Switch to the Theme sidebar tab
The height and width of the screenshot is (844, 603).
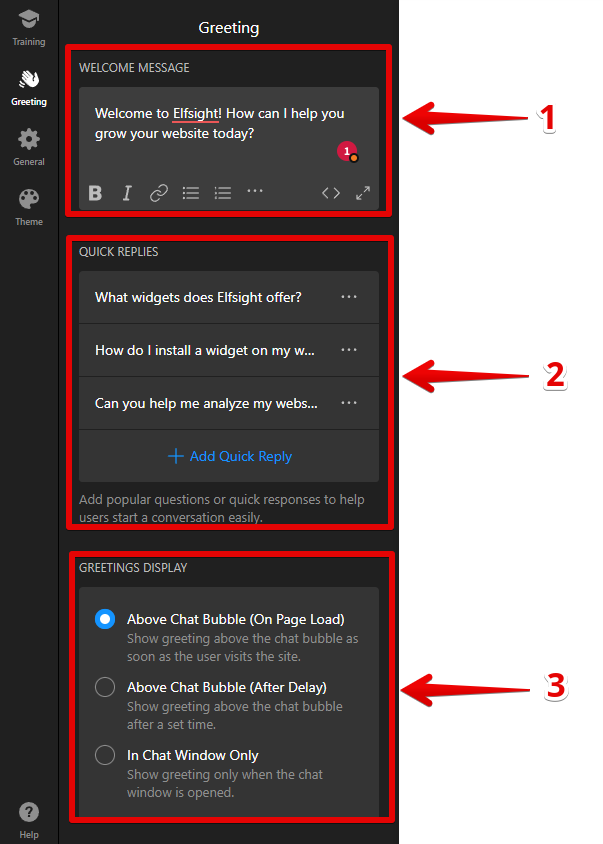tap(29, 208)
